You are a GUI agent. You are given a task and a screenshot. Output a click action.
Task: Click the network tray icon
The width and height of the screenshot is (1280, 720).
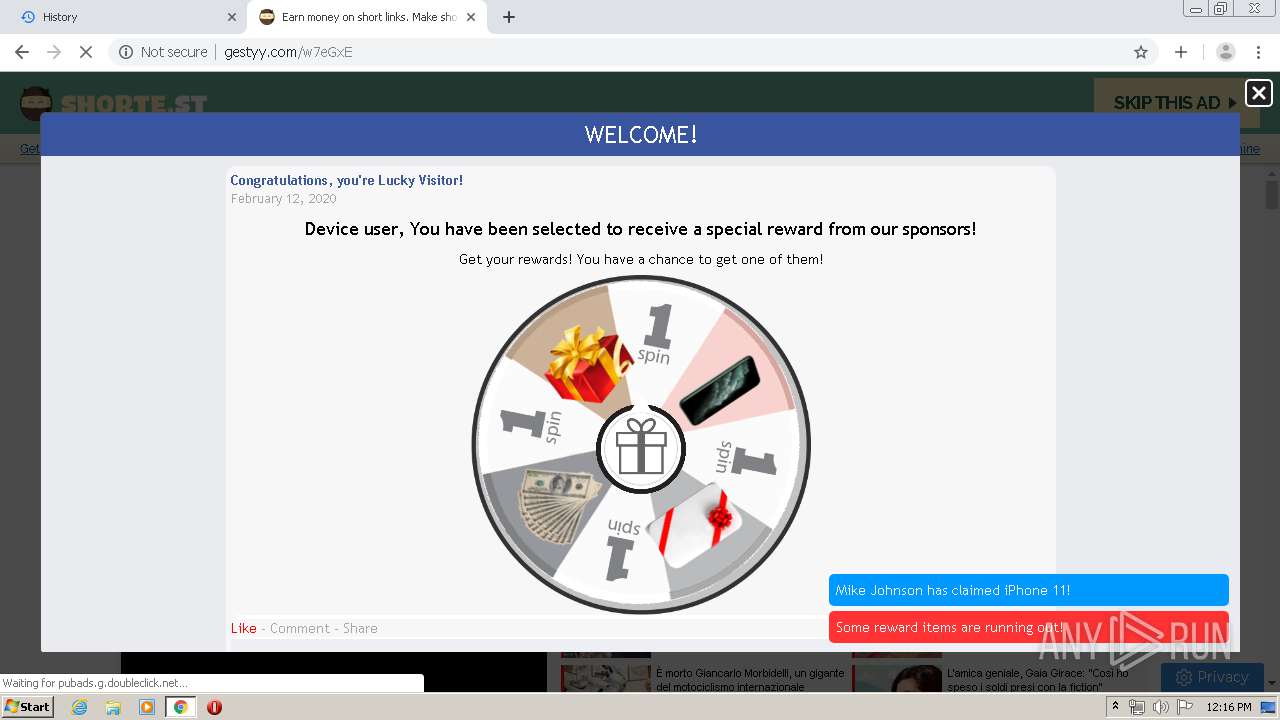[1137, 707]
